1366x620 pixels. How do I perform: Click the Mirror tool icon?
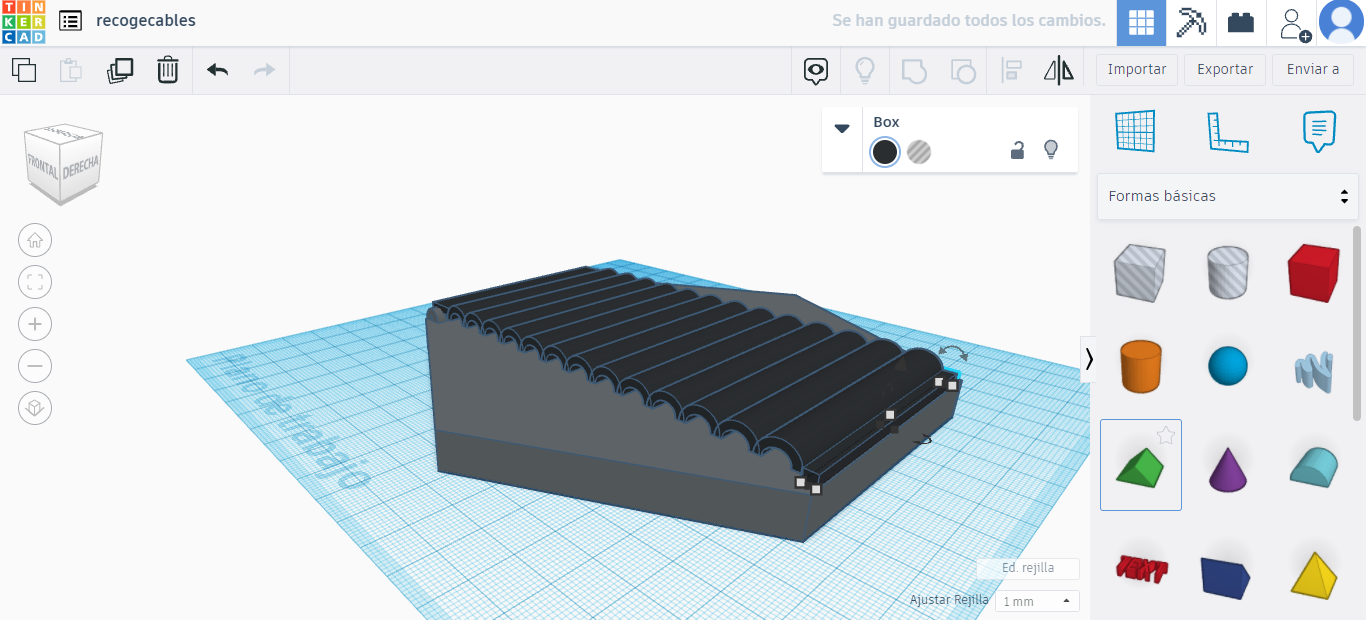tap(1058, 70)
